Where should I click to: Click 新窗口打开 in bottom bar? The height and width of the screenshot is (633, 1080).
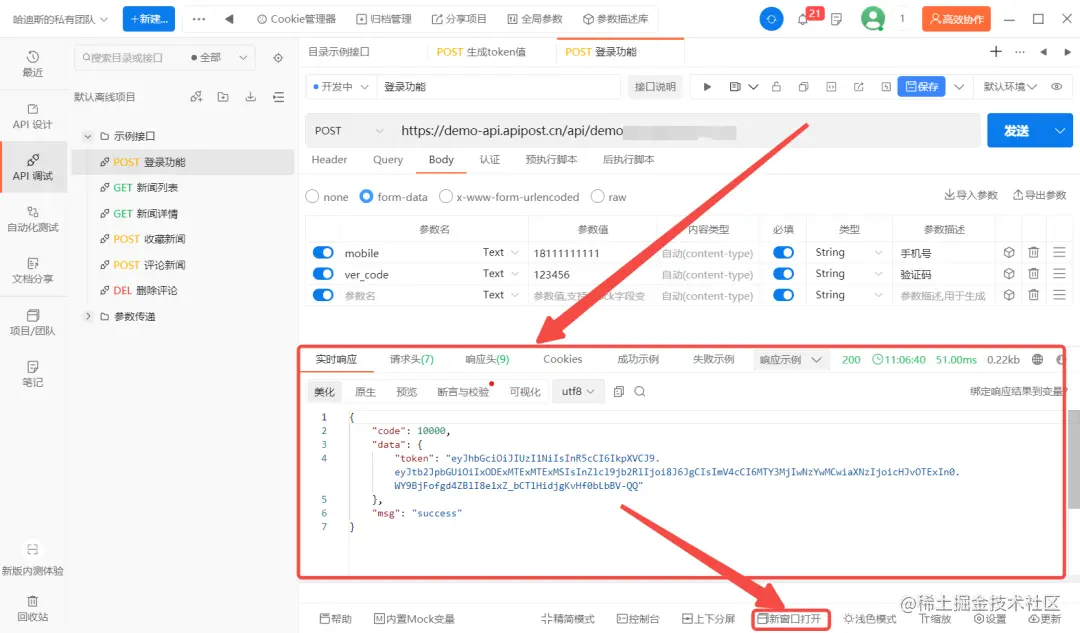pos(789,619)
